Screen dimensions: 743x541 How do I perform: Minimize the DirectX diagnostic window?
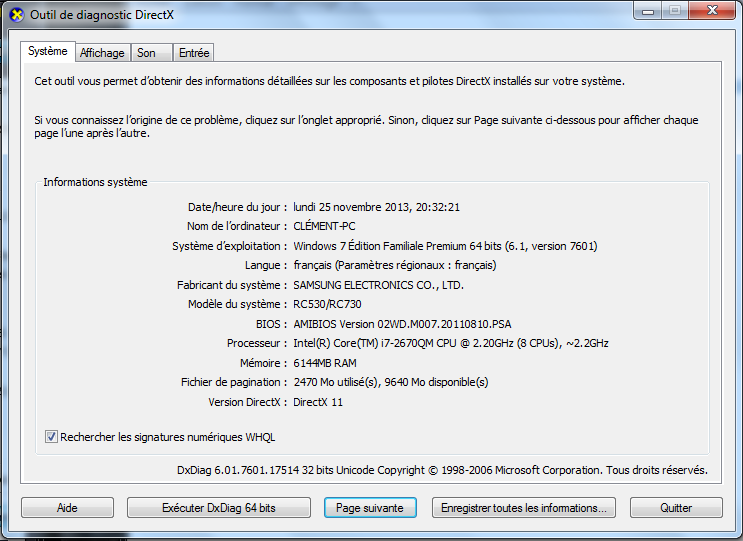pos(647,11)
